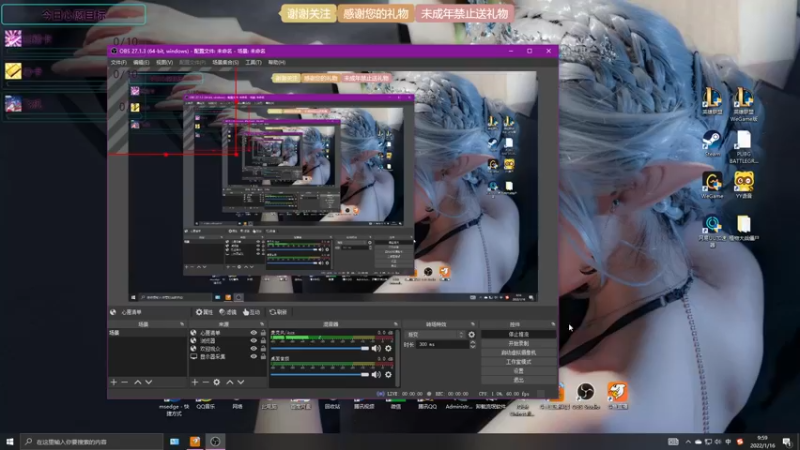The width and height of the screenshot is (800, 450).
Task: Move scene up in Scenes panel
Action: (138, 382)
